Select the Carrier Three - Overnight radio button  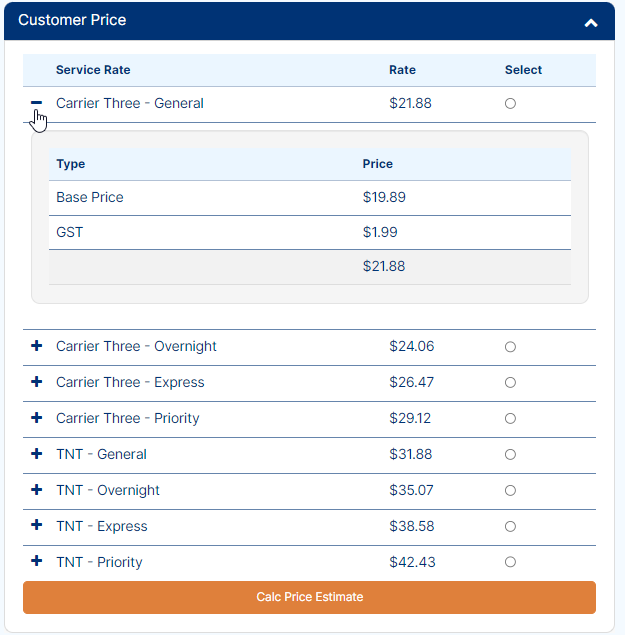click(510, 347)
